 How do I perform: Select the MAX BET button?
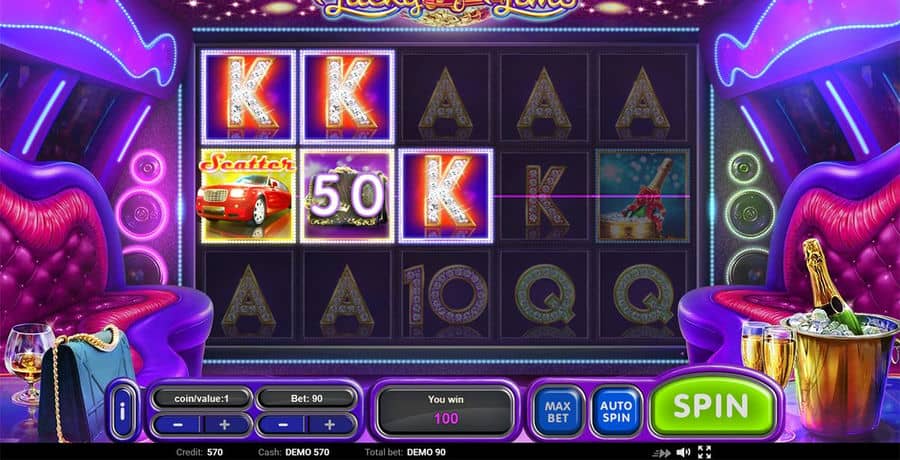point(558,412)
